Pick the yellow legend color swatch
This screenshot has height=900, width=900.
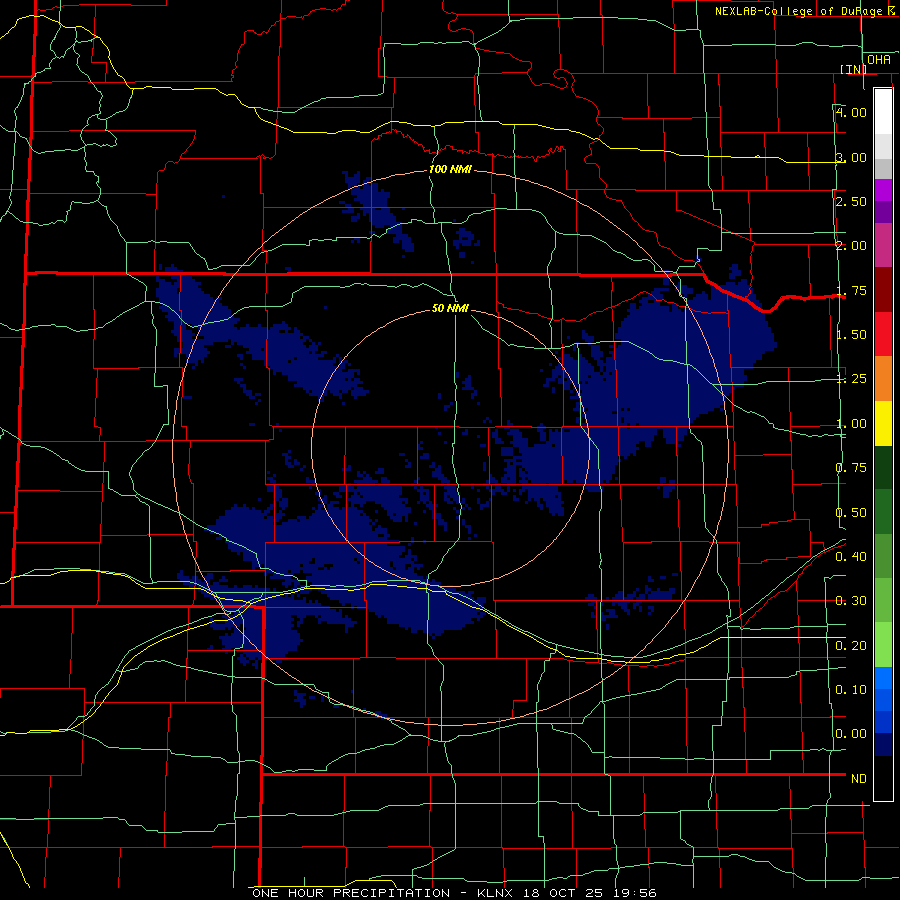pyautogui.click(x=883, y=424)
